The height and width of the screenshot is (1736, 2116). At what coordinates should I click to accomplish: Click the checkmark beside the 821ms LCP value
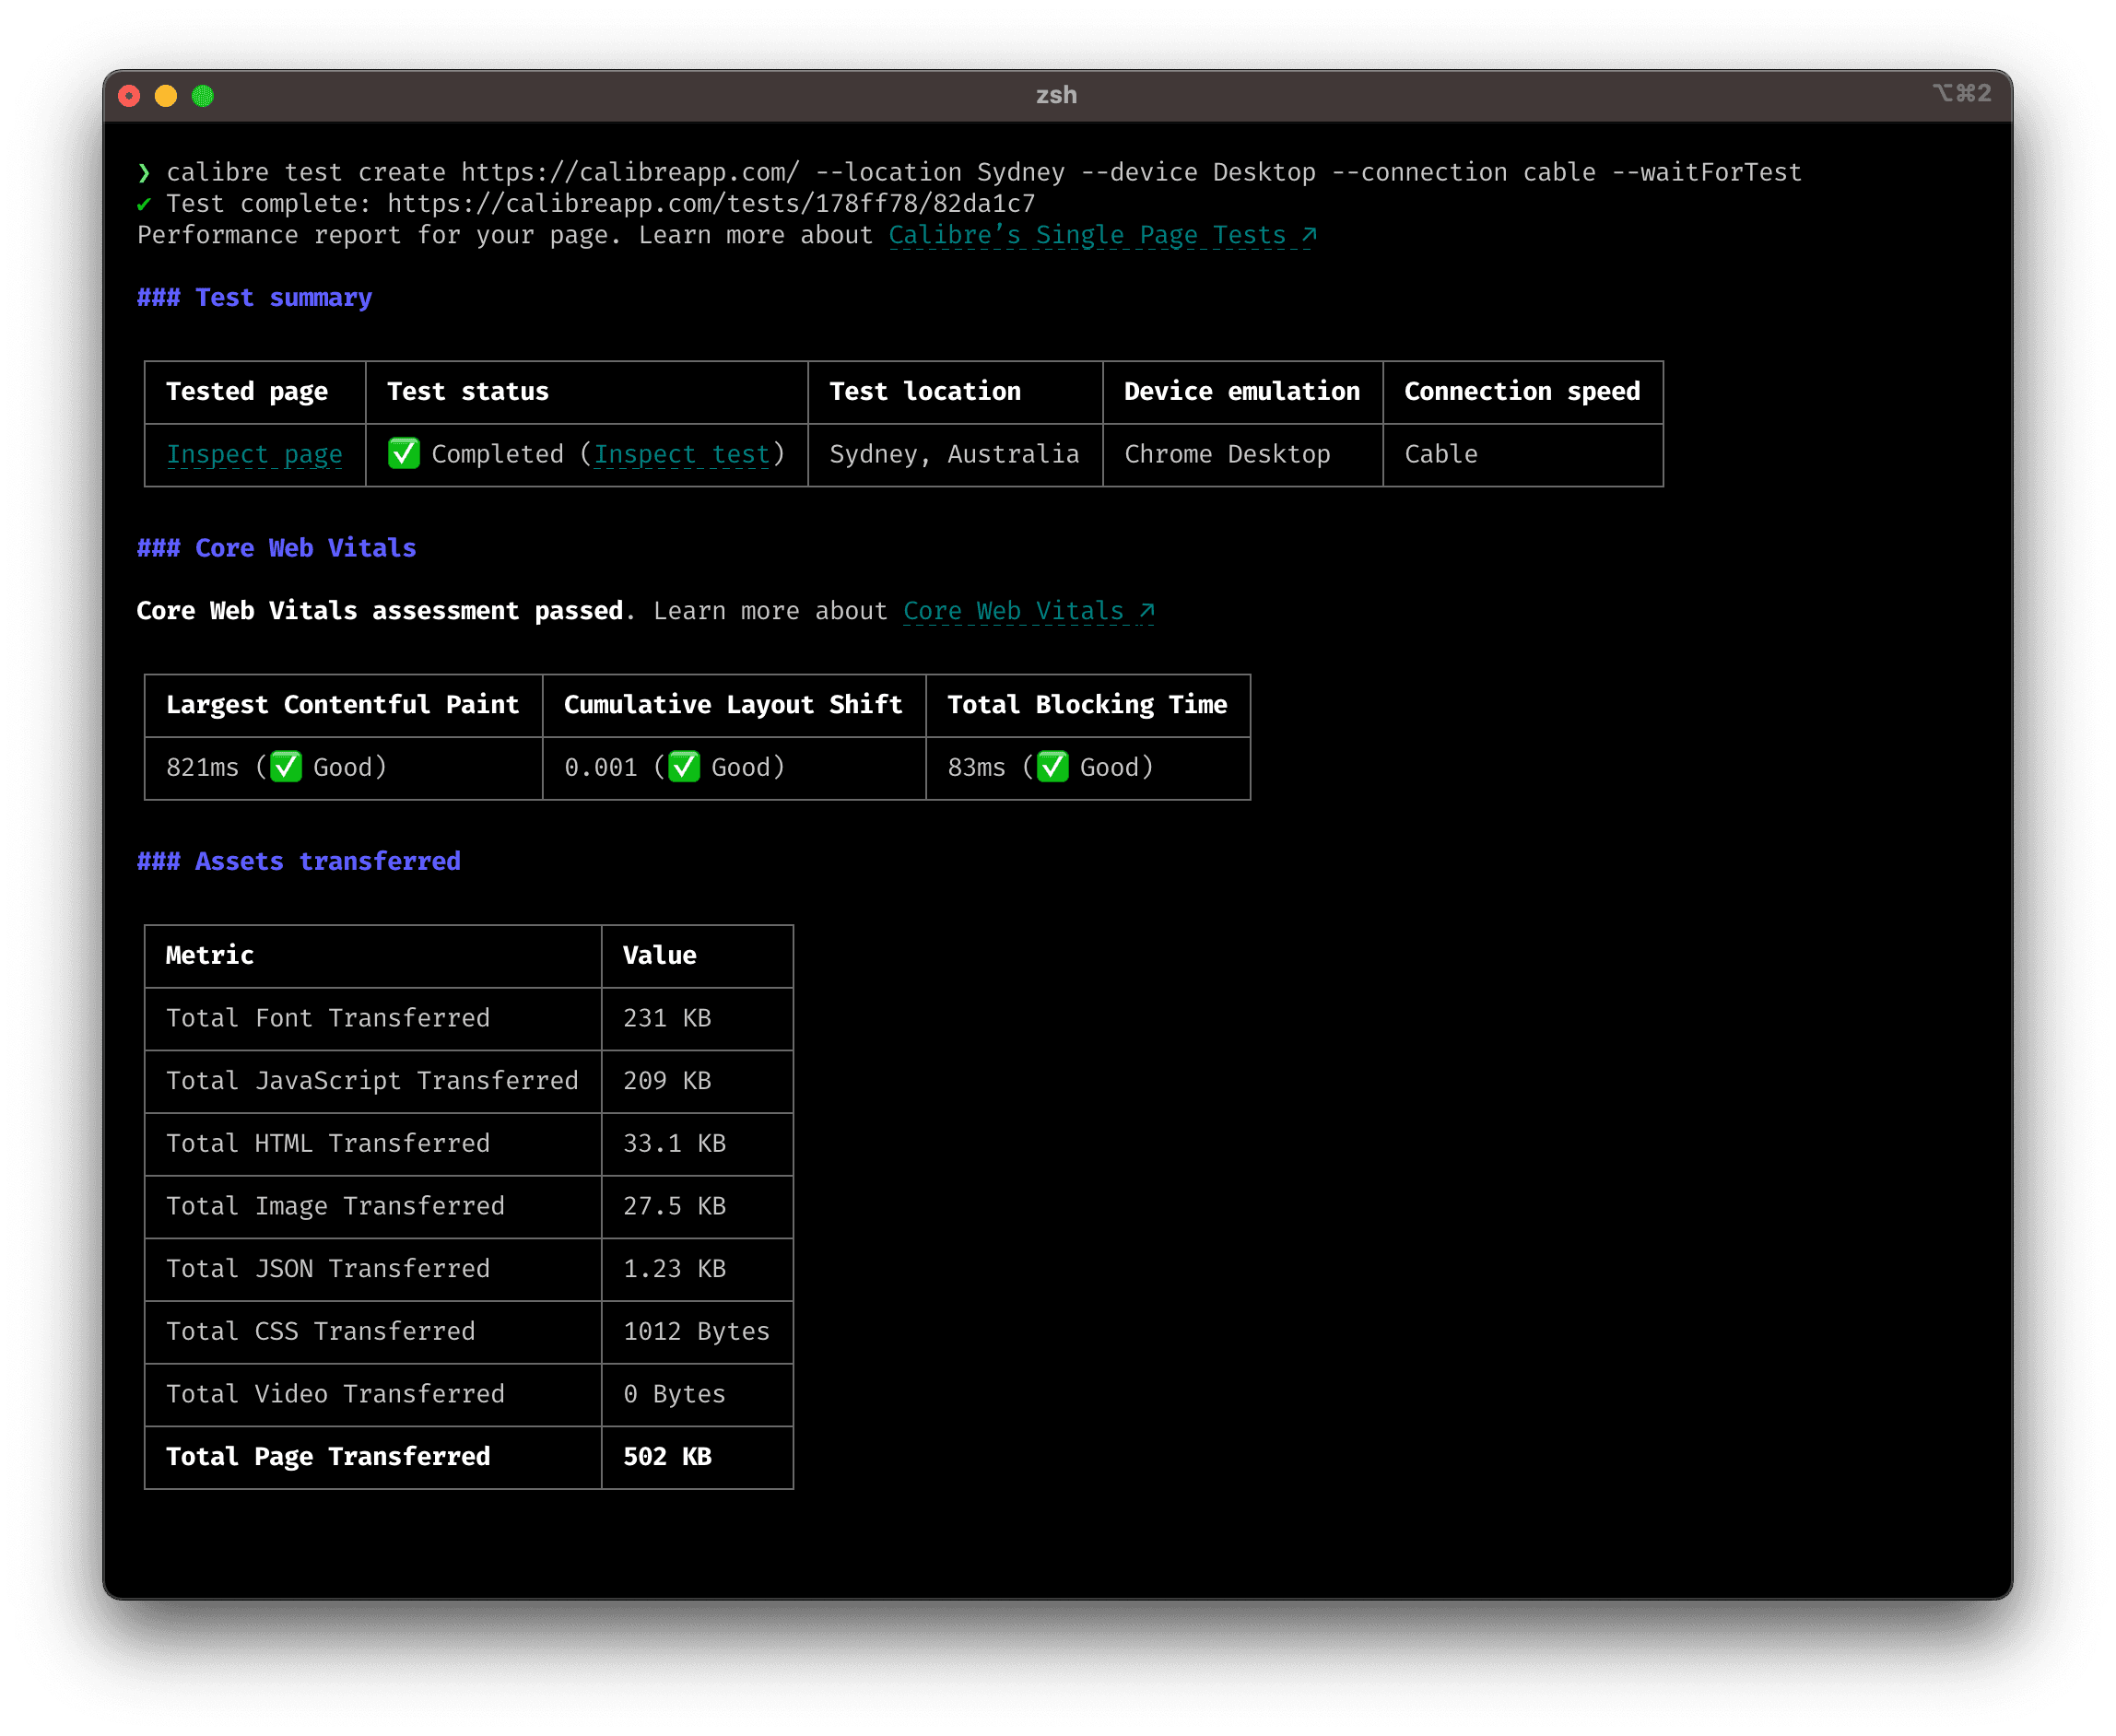[x=287, y=767]
